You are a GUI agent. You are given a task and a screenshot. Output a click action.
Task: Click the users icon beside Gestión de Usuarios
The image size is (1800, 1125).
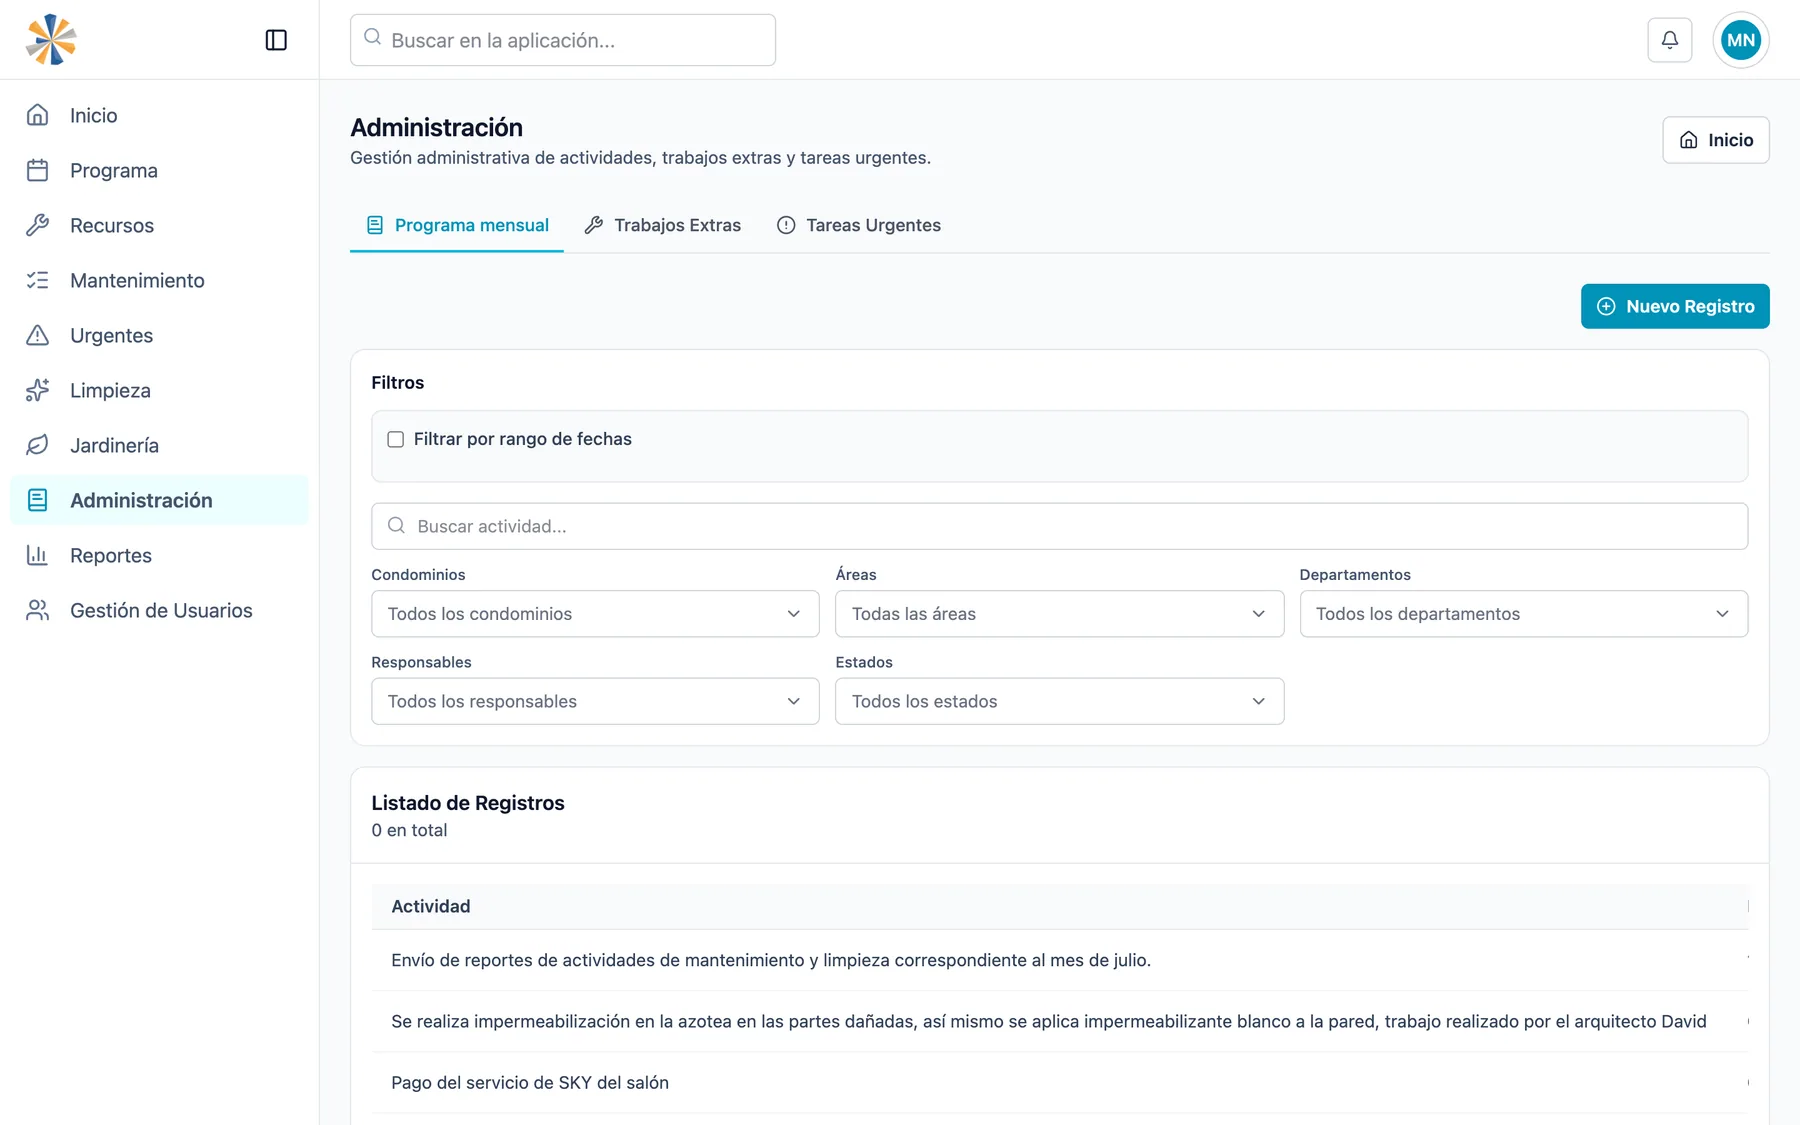click(38, 610)
